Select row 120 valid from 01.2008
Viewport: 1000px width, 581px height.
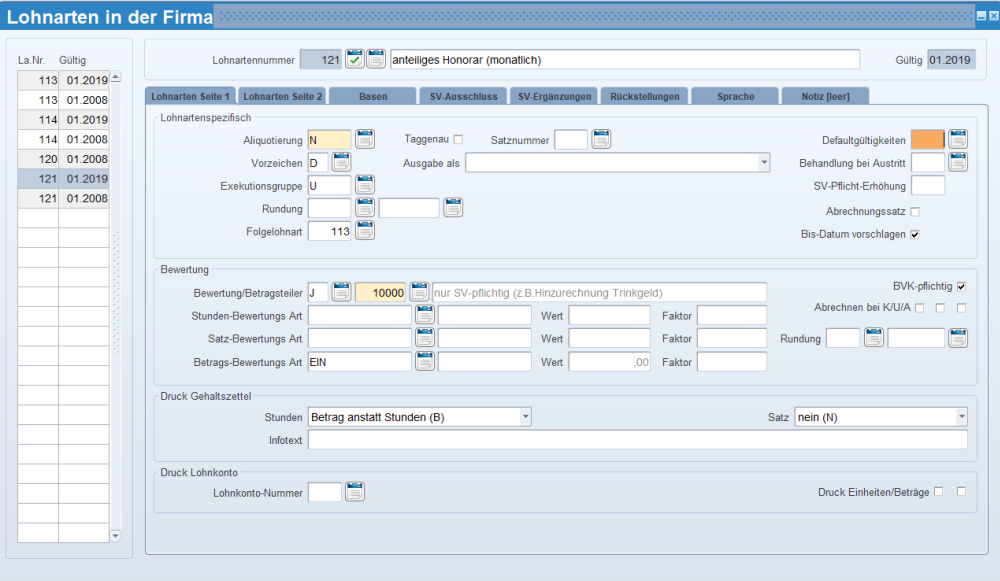coord(63,159)
